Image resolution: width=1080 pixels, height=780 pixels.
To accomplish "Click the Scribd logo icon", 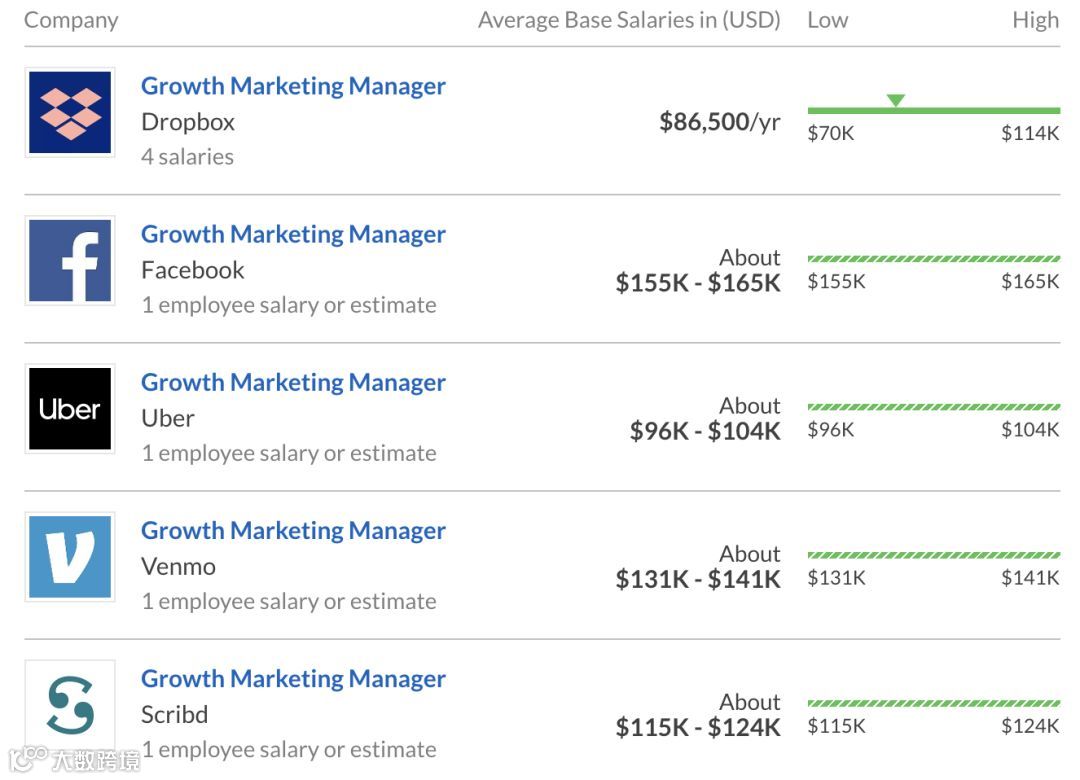I will (70, 704).
